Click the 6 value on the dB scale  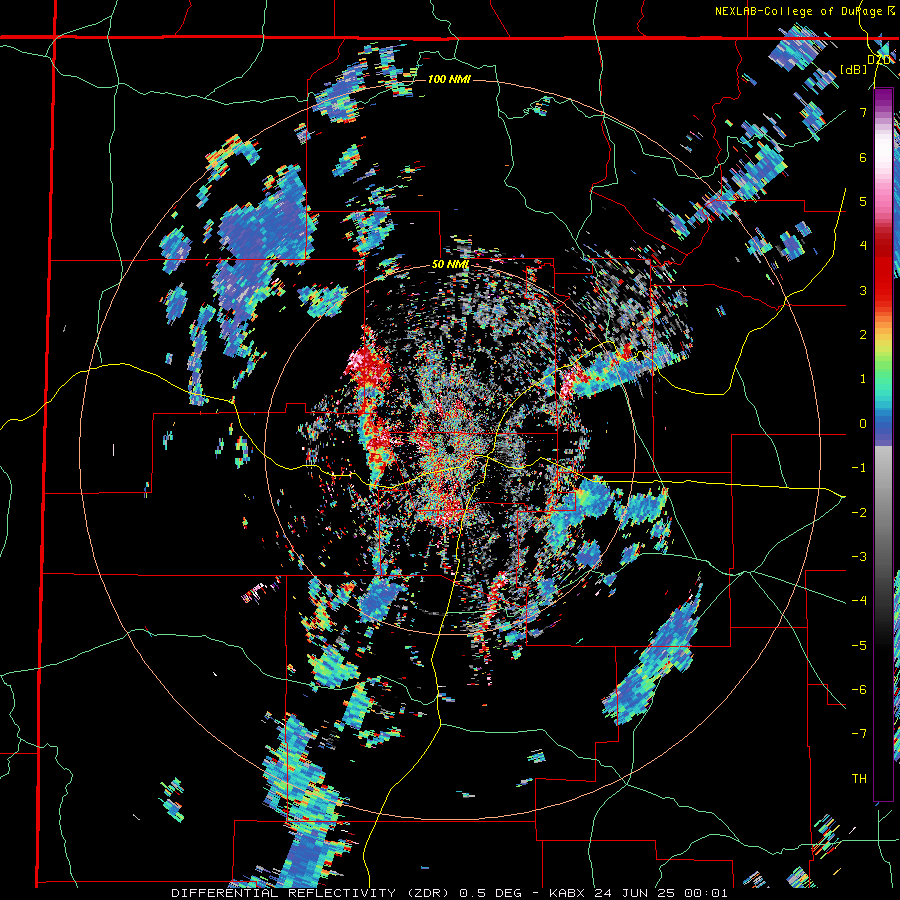(863, 157)
